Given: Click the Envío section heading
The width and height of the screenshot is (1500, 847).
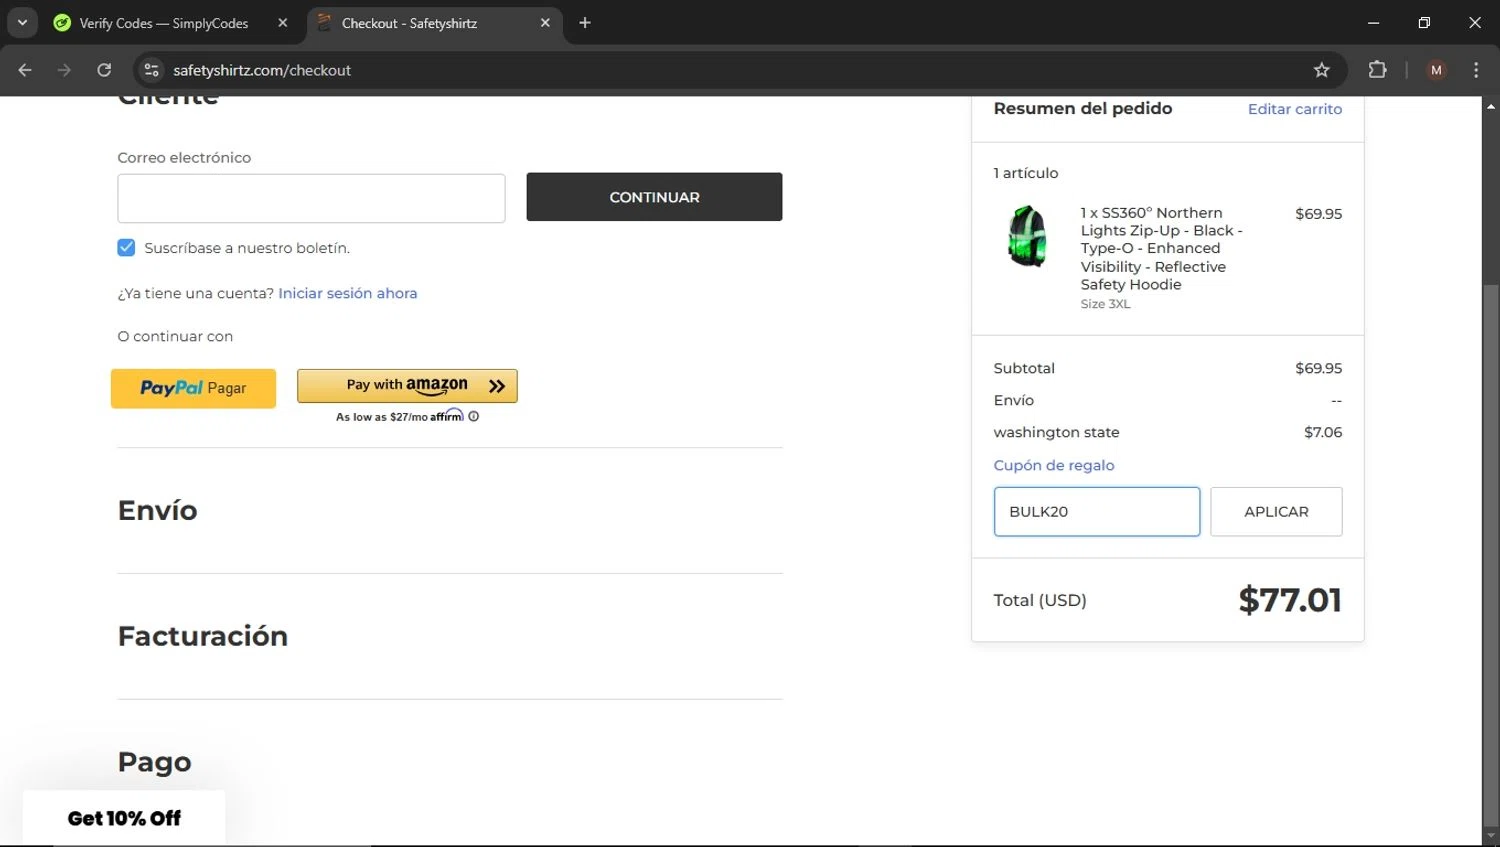Looking at the screenshot, I should 157,510.
